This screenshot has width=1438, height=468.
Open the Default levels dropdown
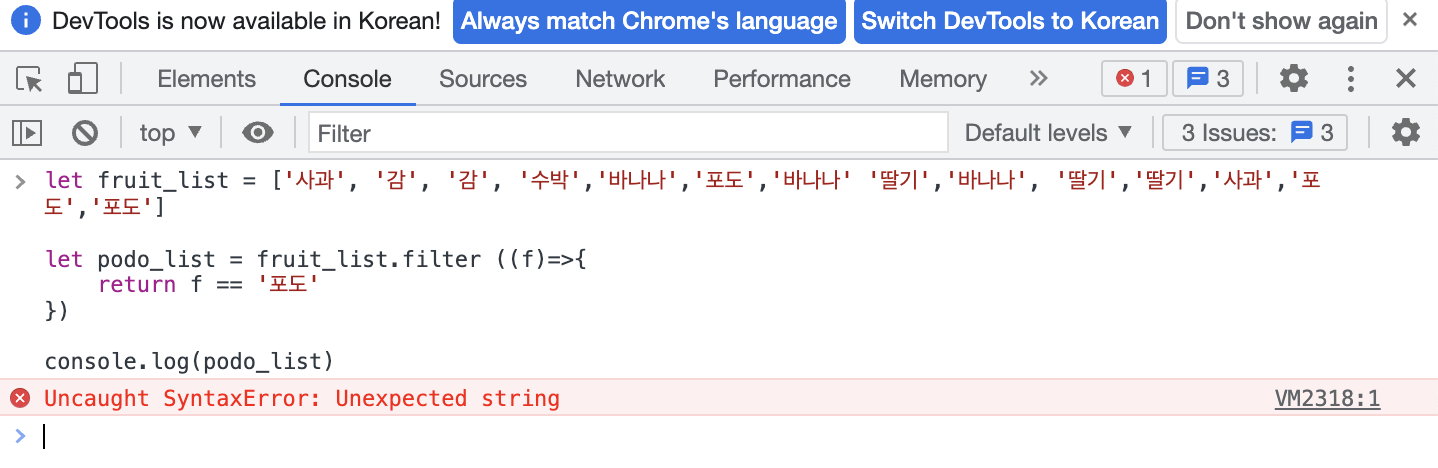click(1048, 132)
